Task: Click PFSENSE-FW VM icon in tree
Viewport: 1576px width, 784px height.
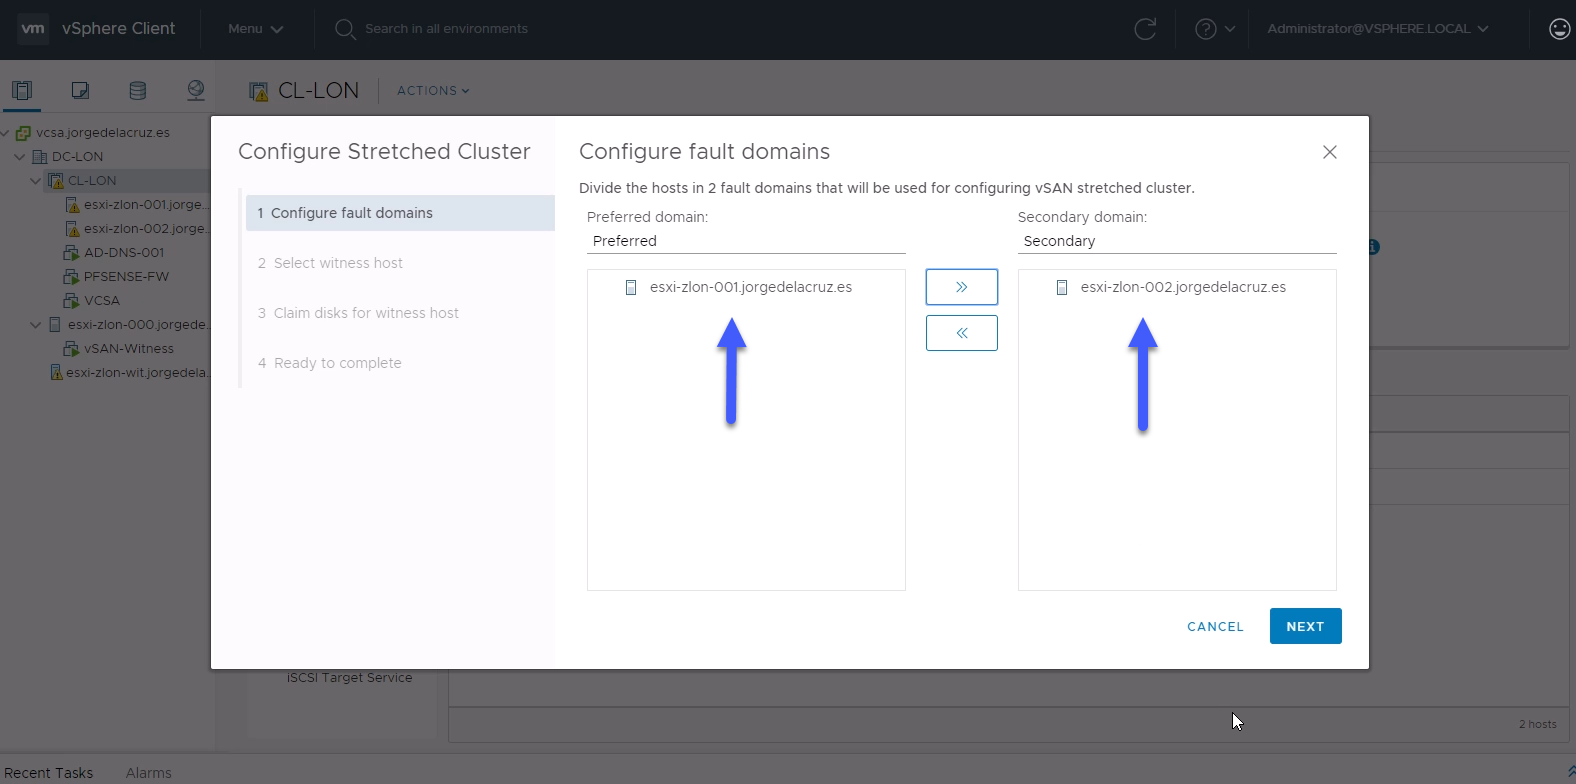Action: (71, 277)
